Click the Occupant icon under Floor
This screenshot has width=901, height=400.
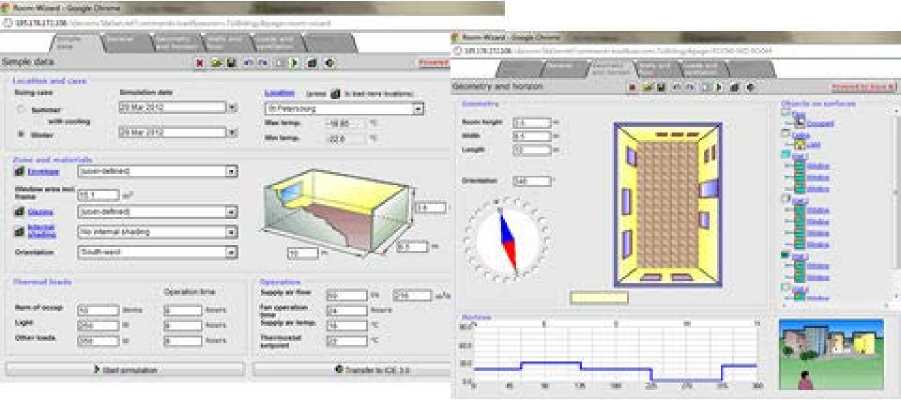tap(799, 122)
